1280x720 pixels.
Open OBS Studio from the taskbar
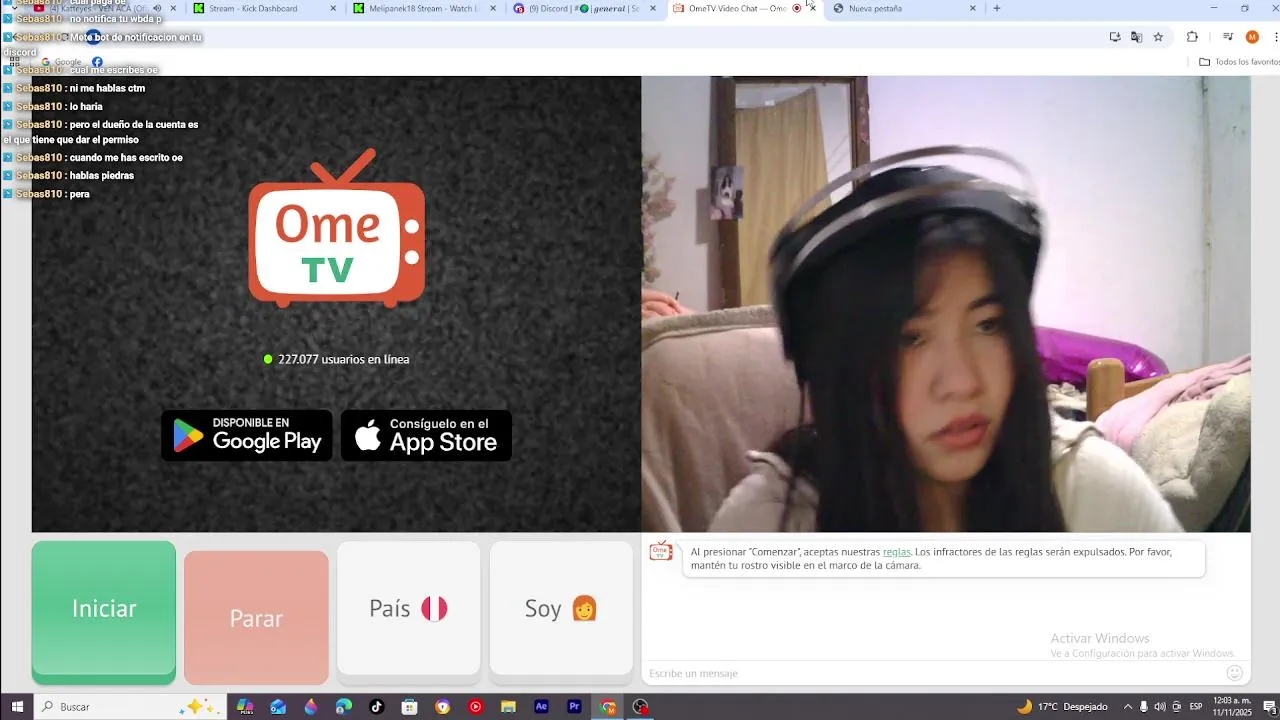tap(640, 707)
